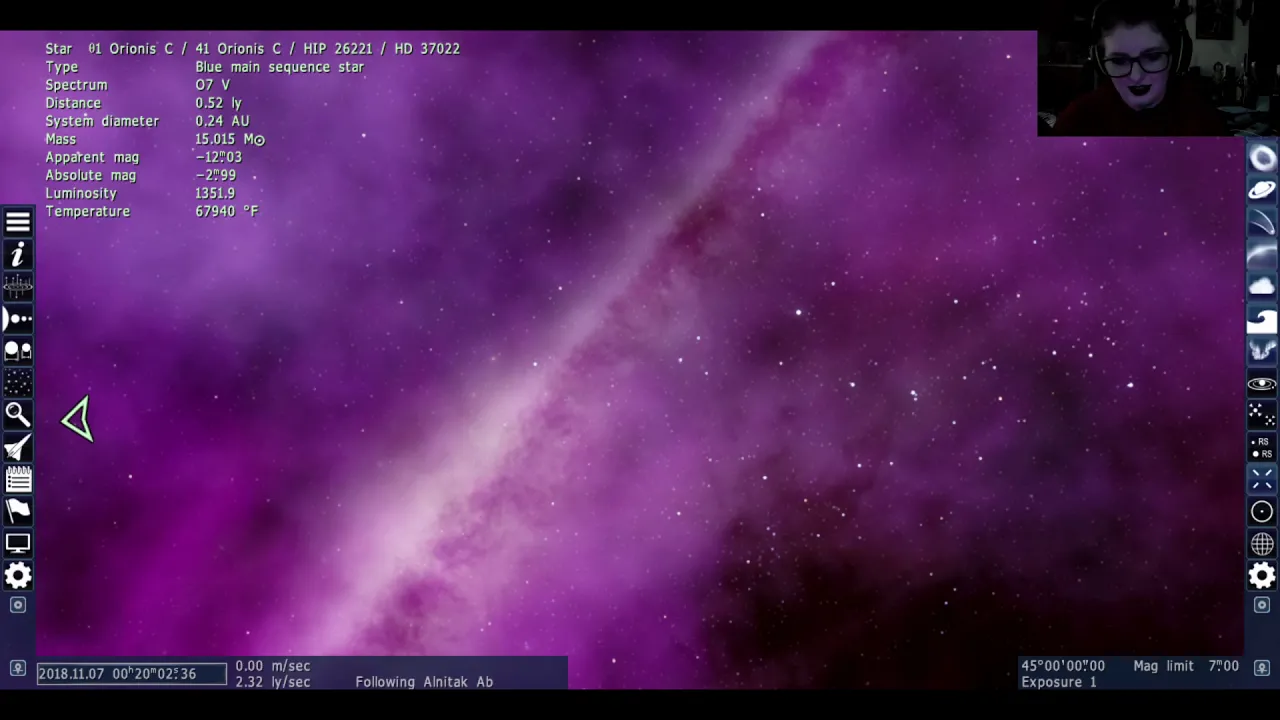Open the star browser icon
Screen dimensions: 1280x720
(18, 383)
